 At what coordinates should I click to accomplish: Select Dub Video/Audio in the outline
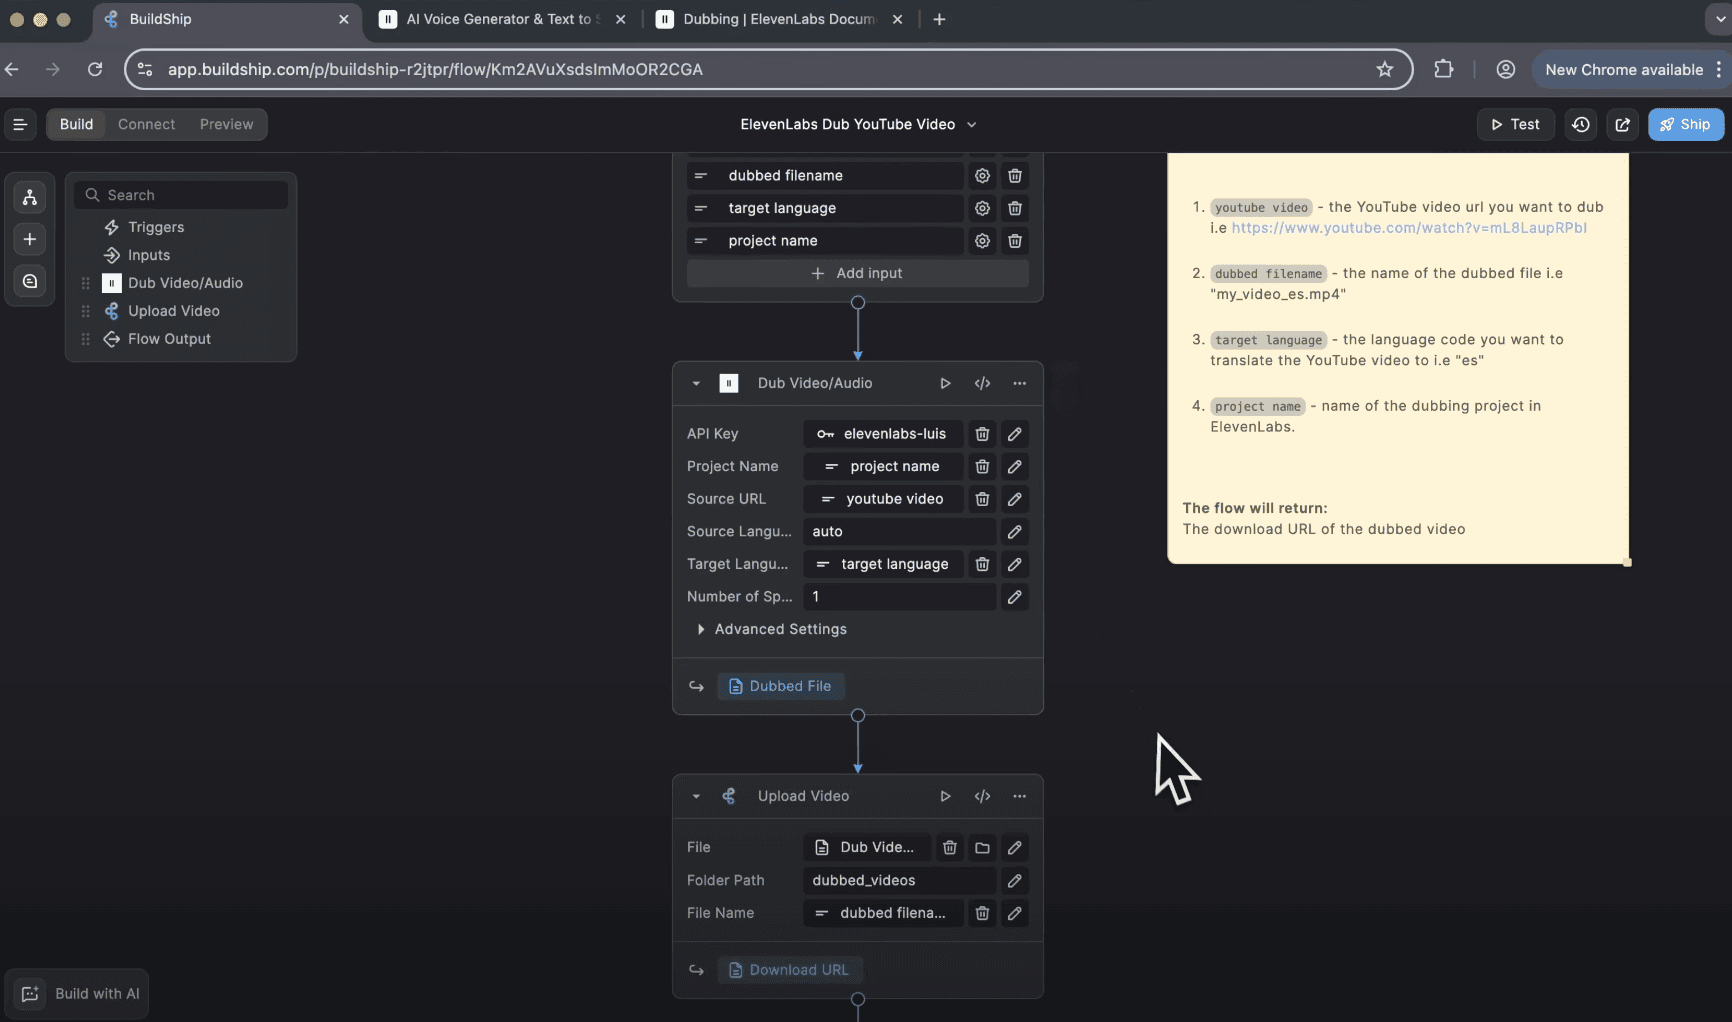point(185,283)
